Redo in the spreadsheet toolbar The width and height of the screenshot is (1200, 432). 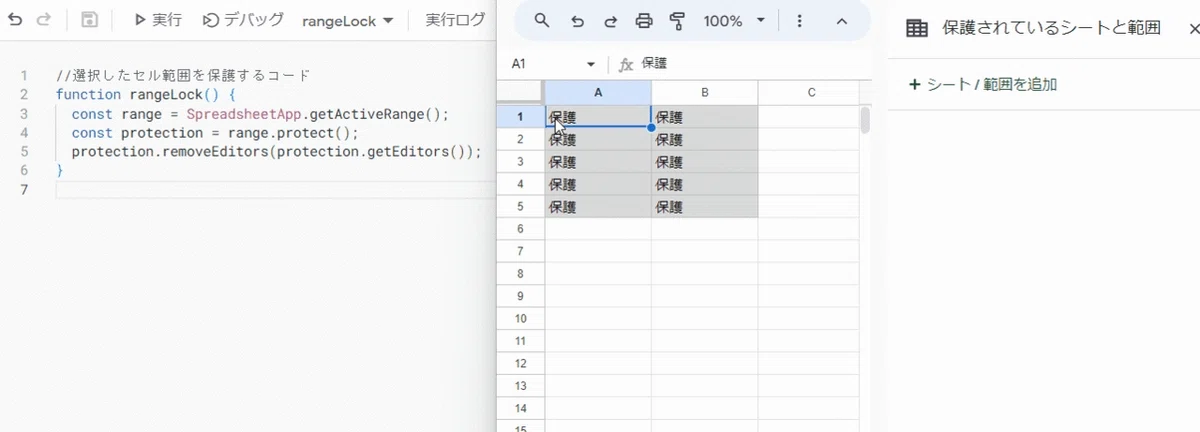[x=610, y=21]
